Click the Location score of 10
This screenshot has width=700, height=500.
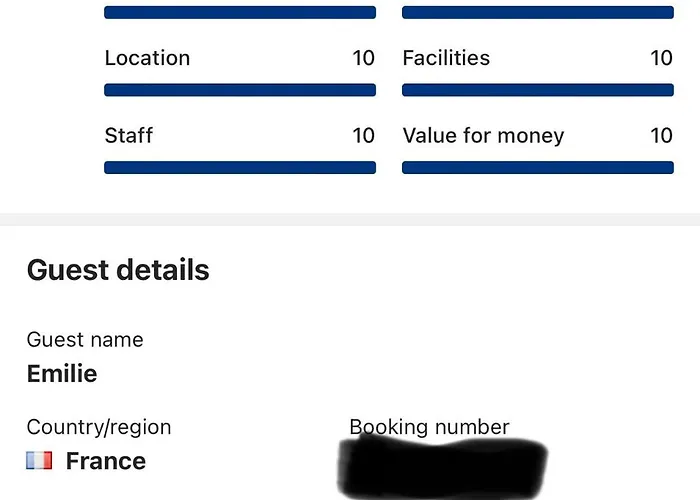point(363,58)
